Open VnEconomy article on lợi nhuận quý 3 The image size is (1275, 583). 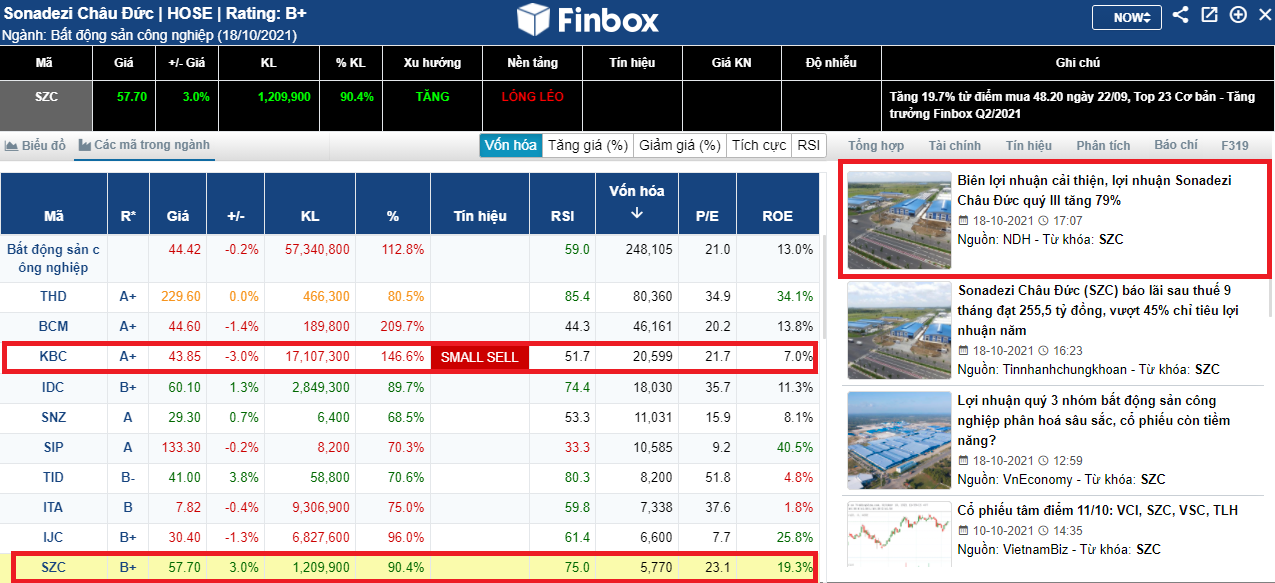pyautogui.click(x=1094, y=421)
